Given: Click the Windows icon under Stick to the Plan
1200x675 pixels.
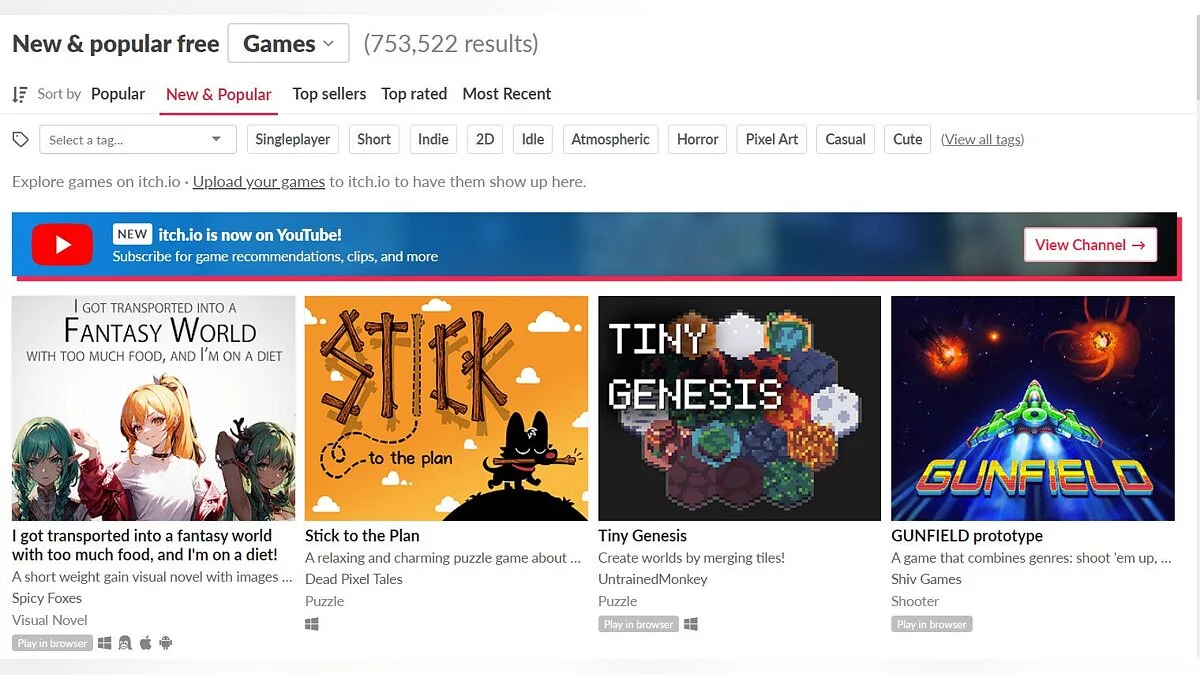Looking at the screenshot, I should [312, 624].
